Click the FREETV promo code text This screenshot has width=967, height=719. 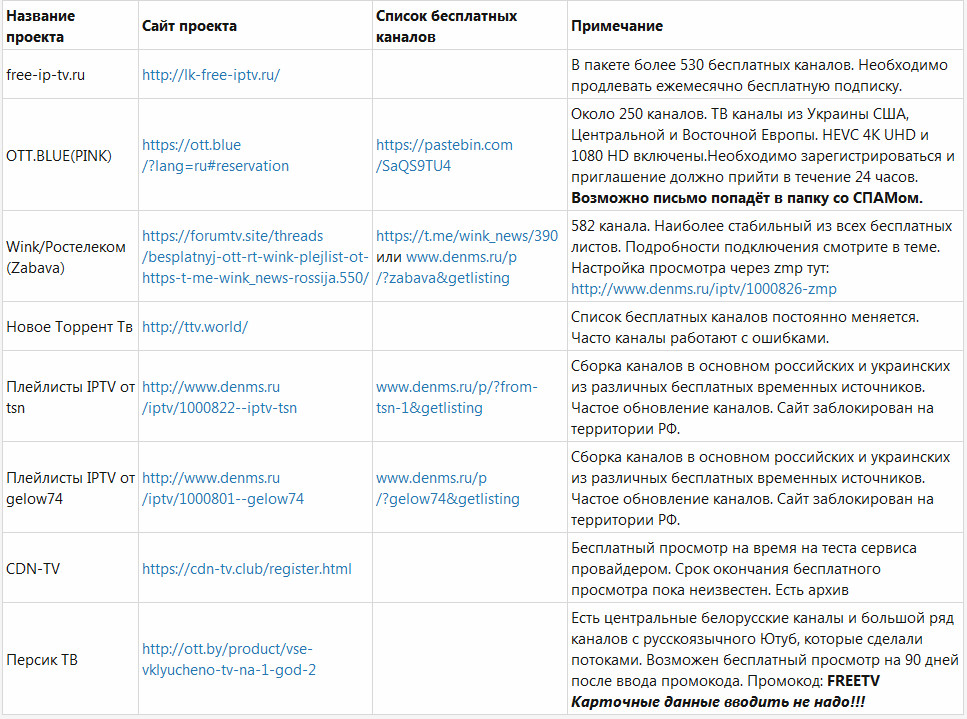(x=854, y=681)
